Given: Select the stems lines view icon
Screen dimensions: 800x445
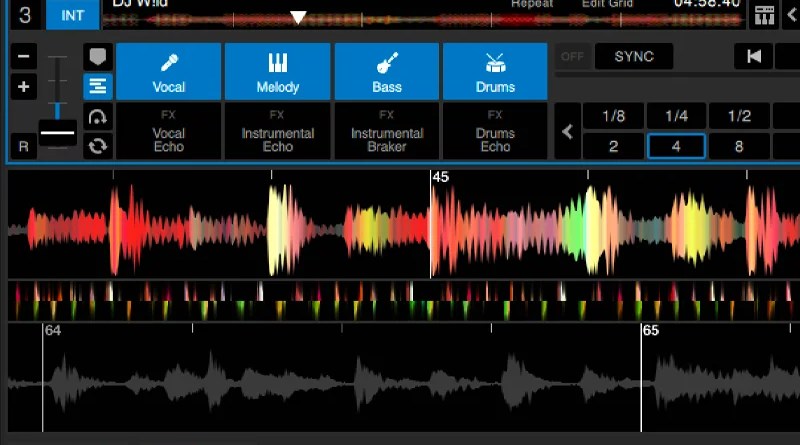Looking at the screenshot, I should (97, 86).
